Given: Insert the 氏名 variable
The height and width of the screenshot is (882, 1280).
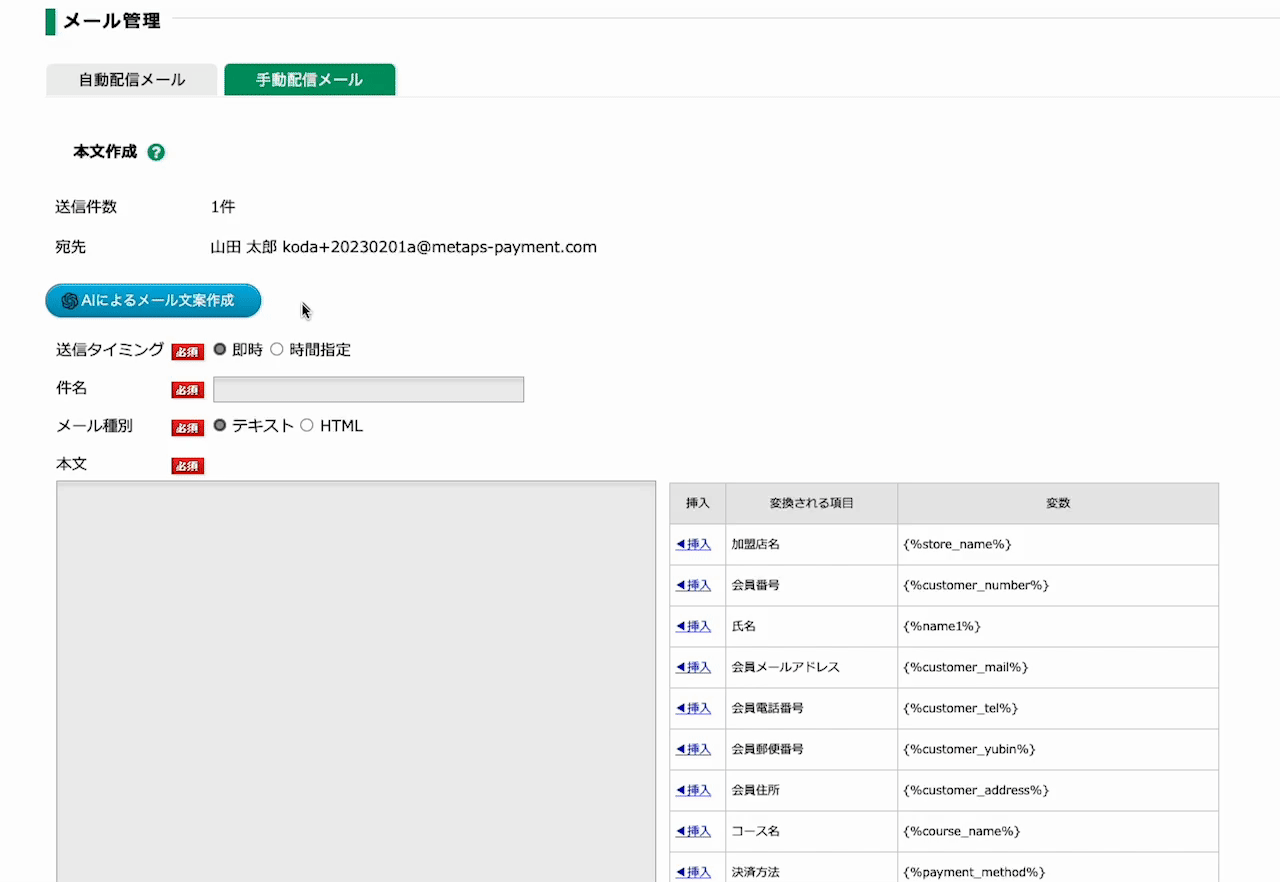Looking at the screenshot, I should tap(694, 627).
